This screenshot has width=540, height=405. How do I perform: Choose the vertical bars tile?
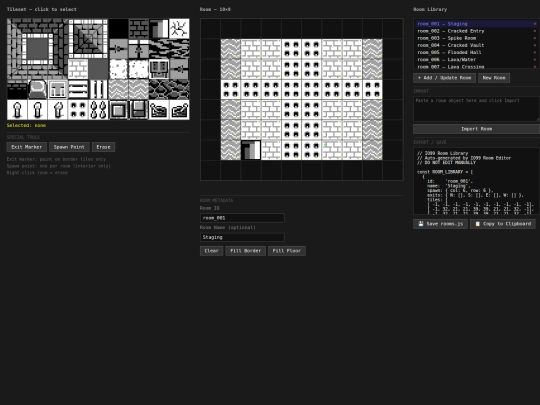click(x=98, y=89)
